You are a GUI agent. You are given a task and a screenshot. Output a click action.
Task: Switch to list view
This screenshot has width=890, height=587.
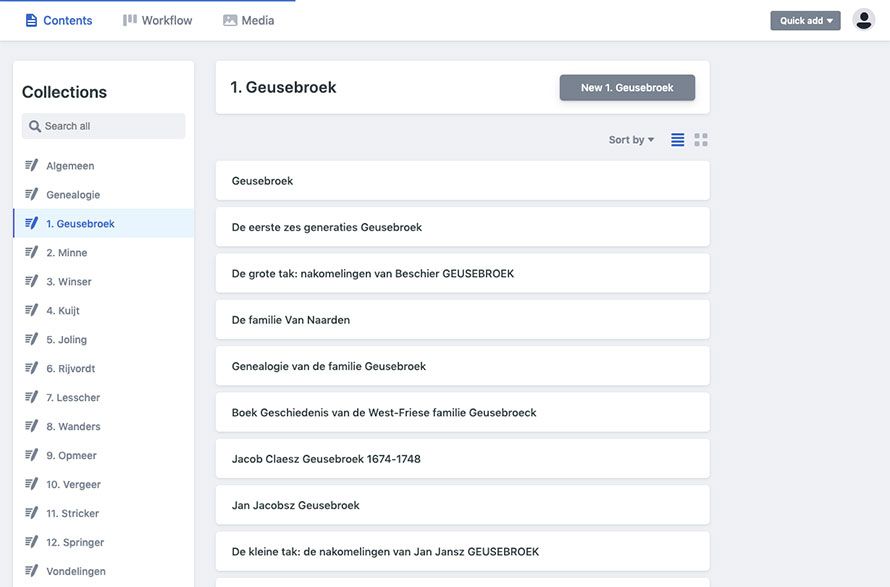click(x=678, y=140)
